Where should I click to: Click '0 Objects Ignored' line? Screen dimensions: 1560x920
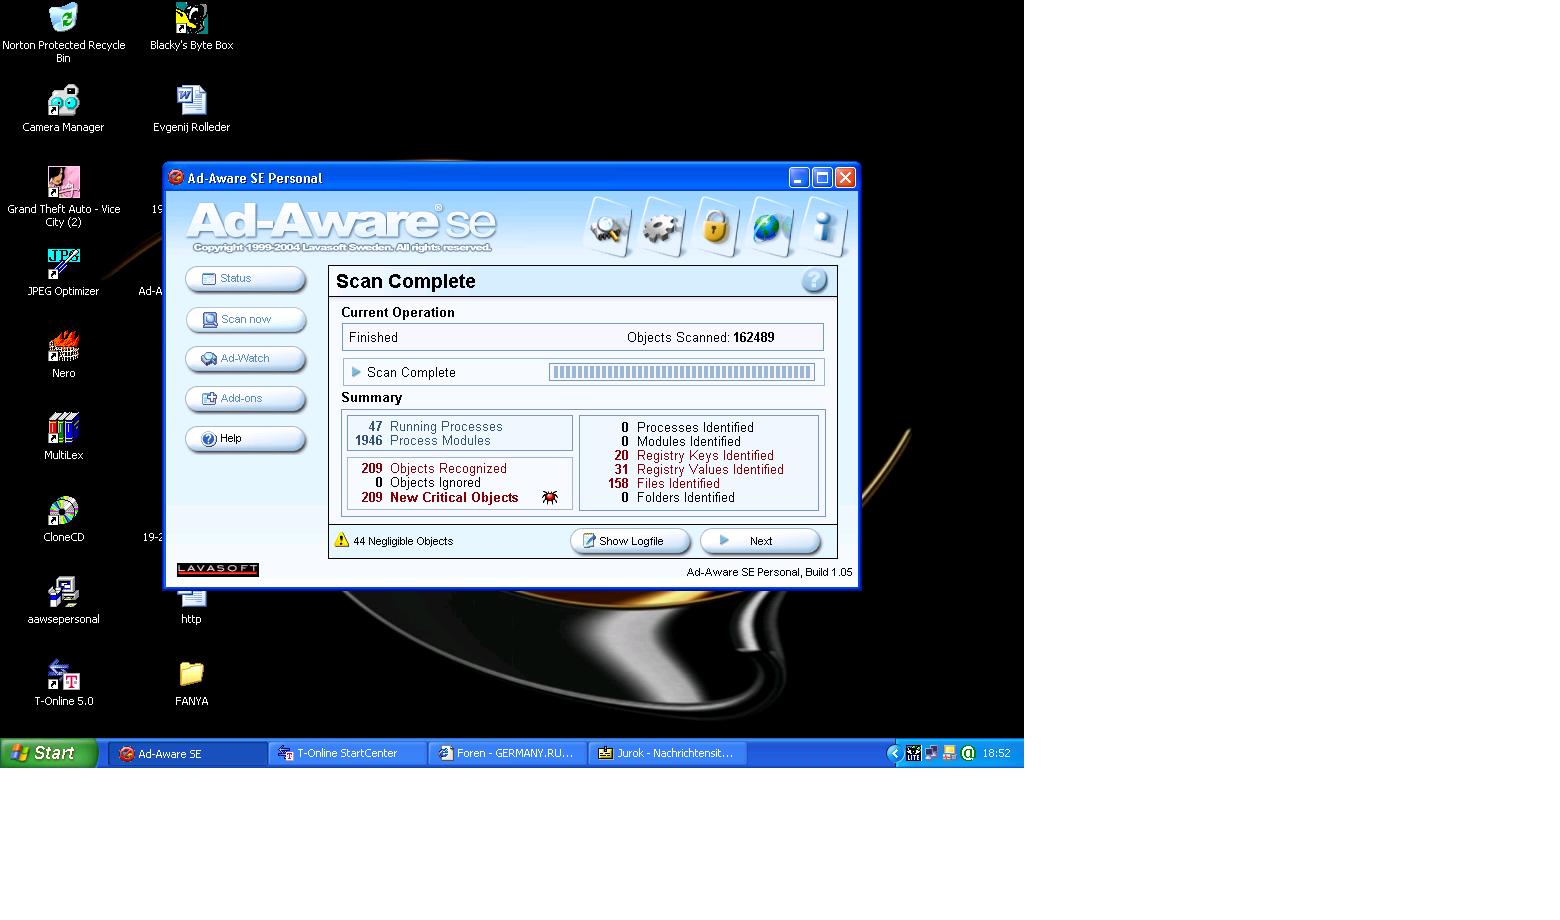coord(427,482)
